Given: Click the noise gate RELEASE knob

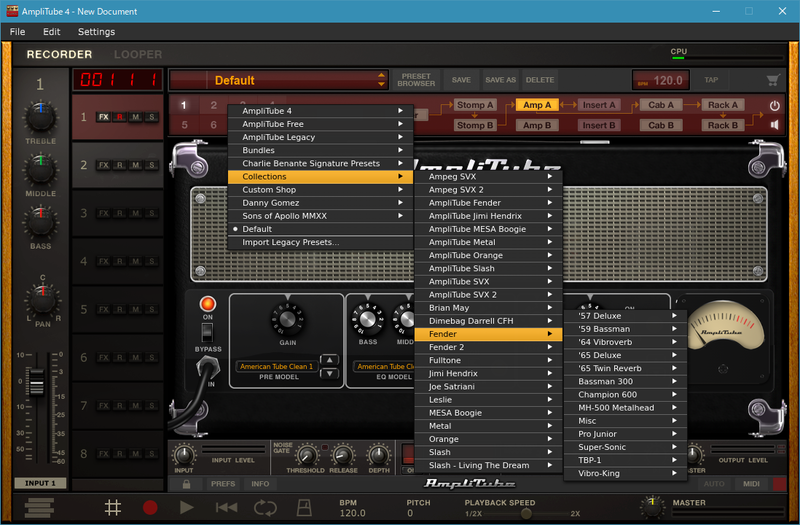Looking at the screenshot, I should pos(343,455).
